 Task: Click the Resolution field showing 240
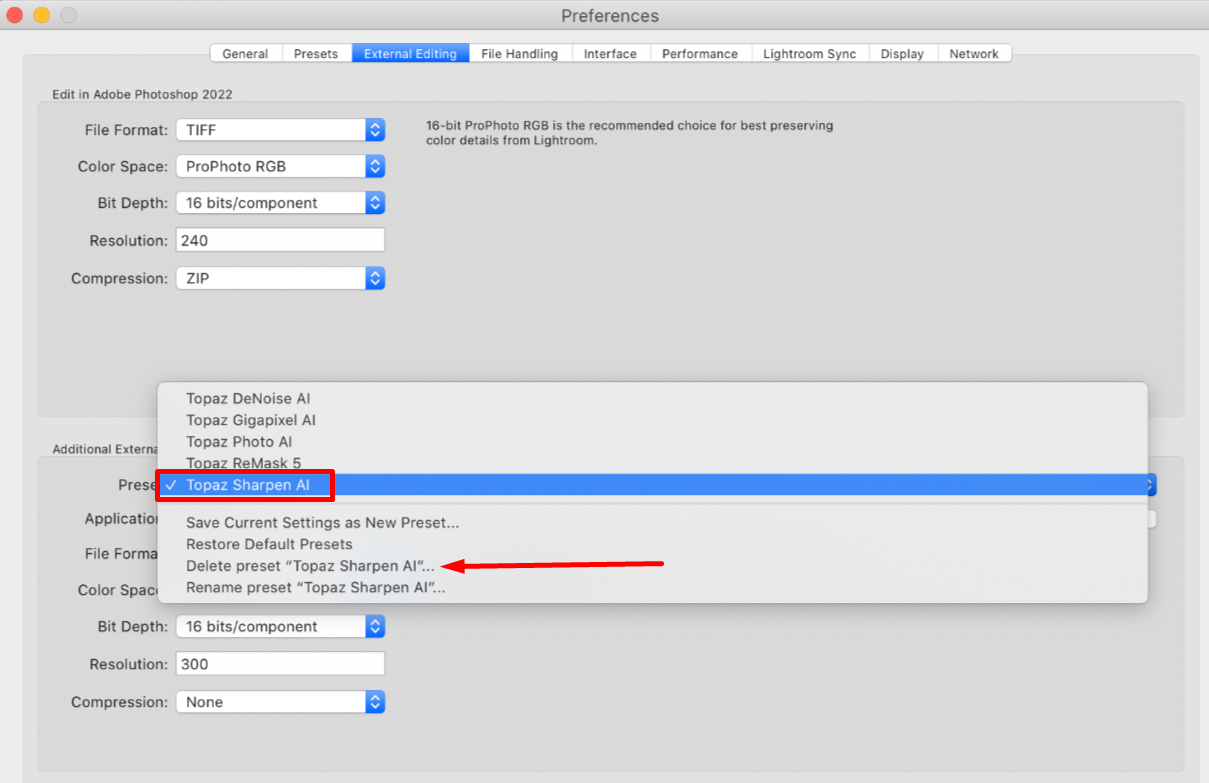(280, 240)
